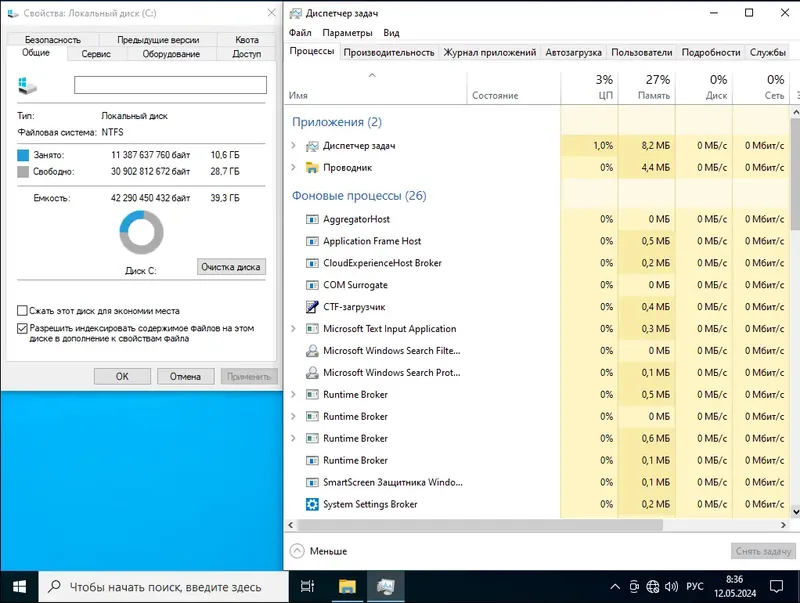800x603 pixels.
Task: Switch to the Производительность tab
Action: click(391, 52)
